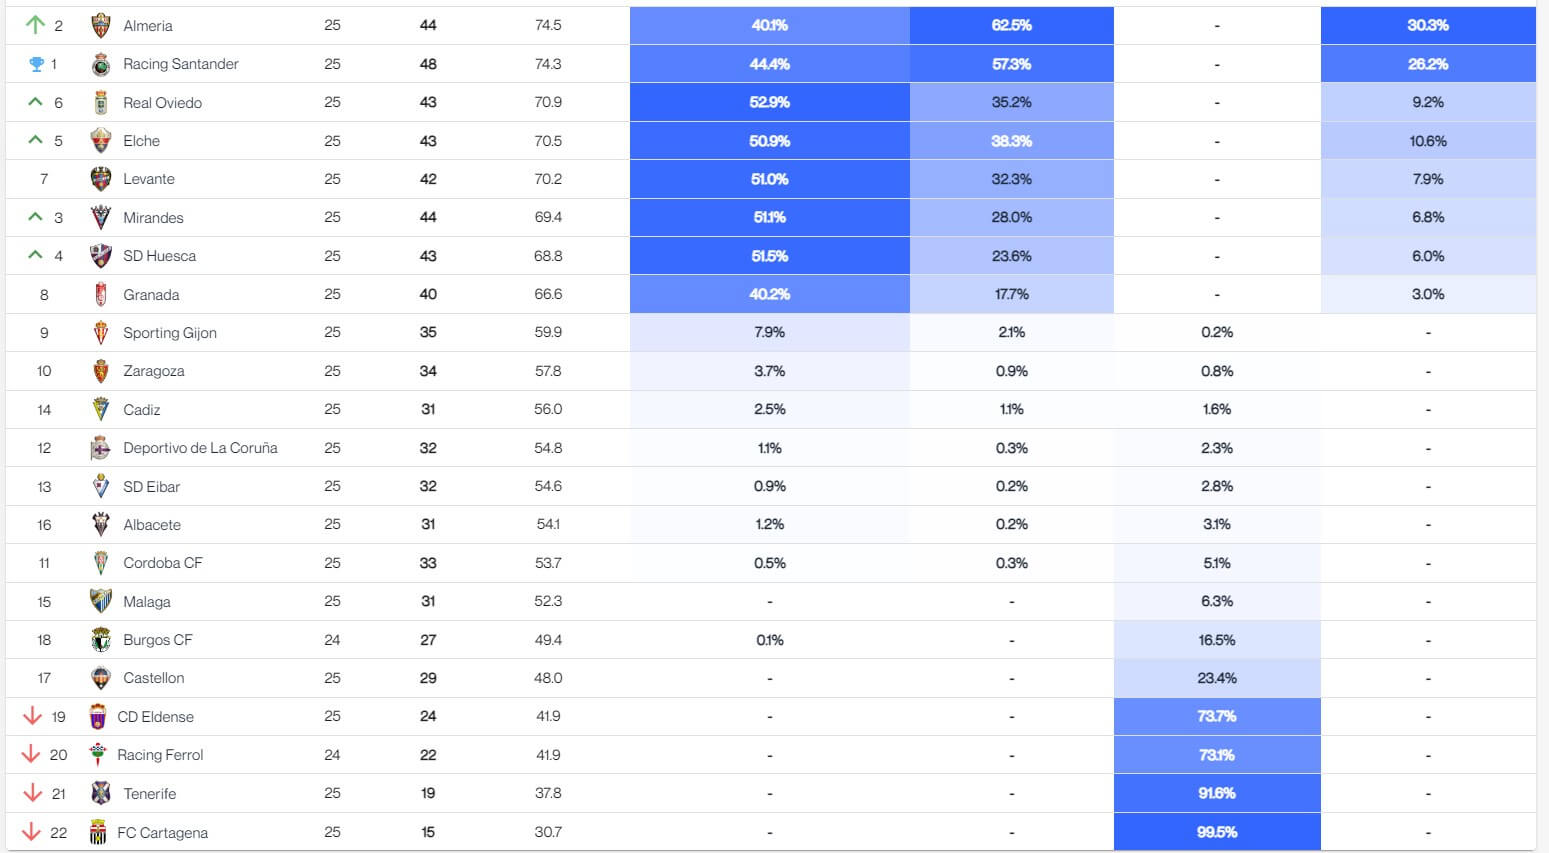
Task: Click the Real Oviedo crest icon
Action: click(100, 103)
